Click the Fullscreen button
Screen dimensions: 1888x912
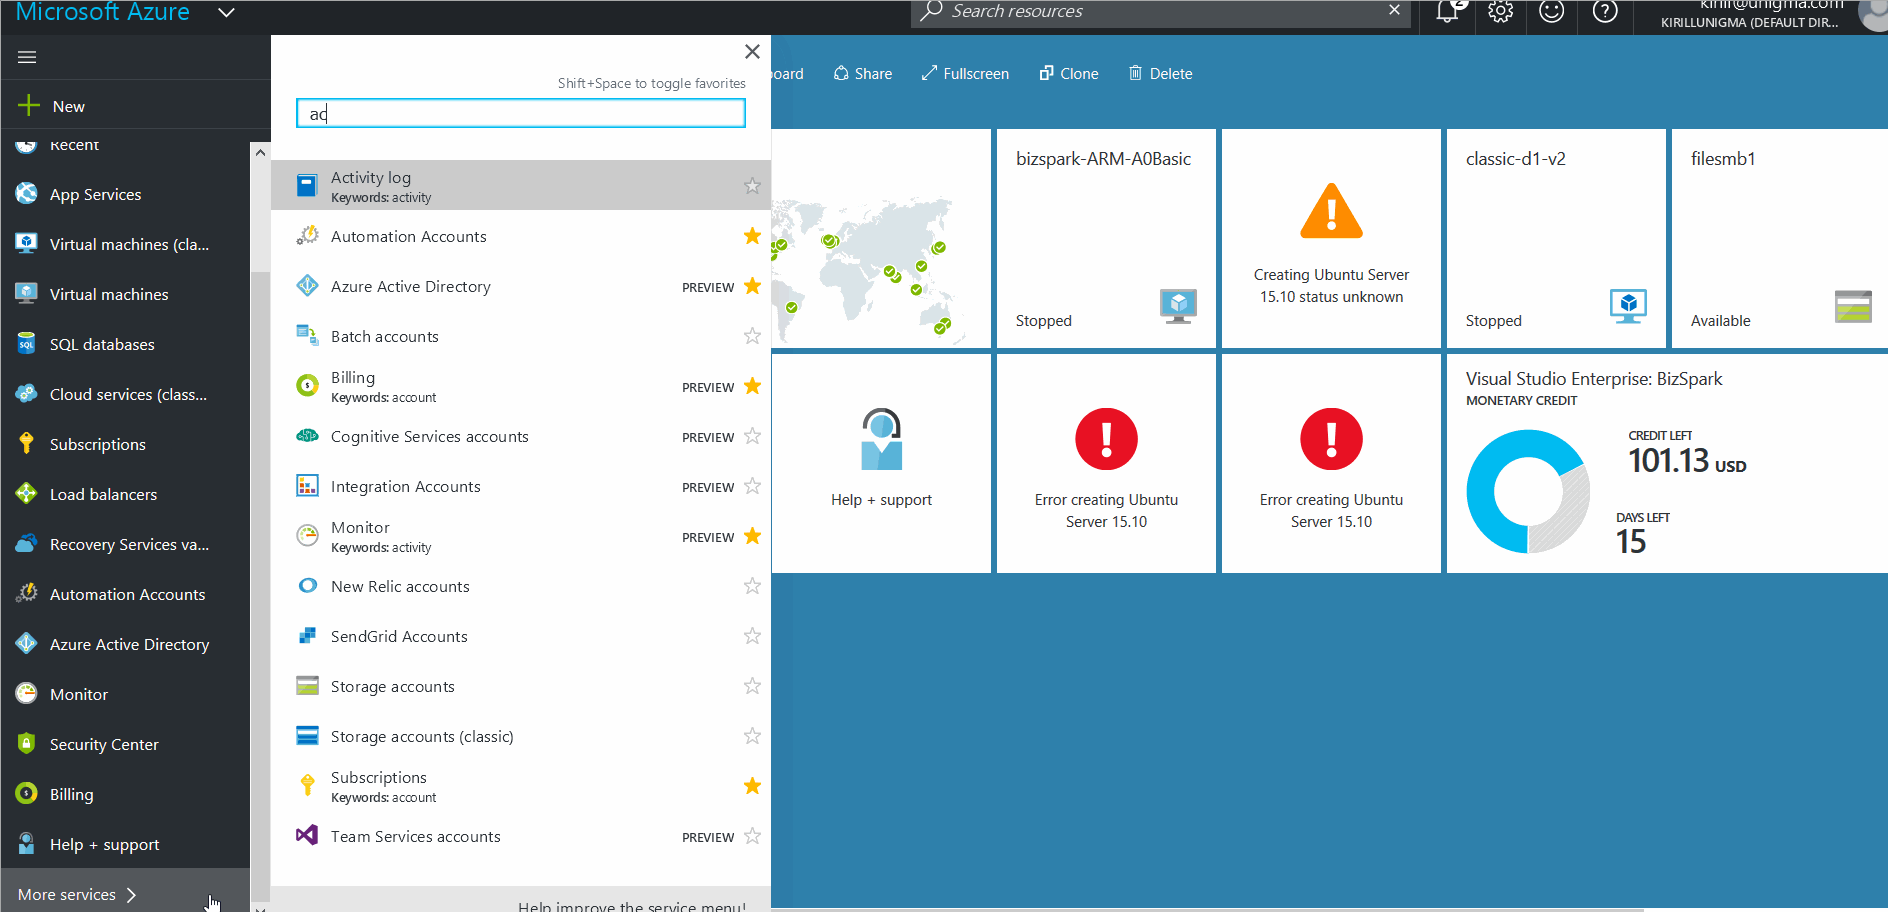[x=965, y=73]
